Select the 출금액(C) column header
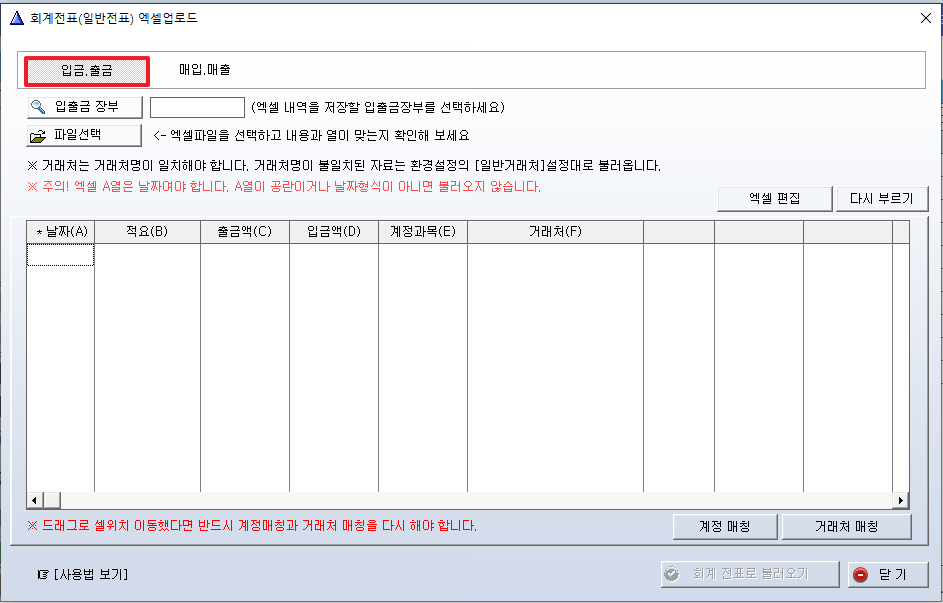Viewport: 943px width, 603px height. pos(245,232)
